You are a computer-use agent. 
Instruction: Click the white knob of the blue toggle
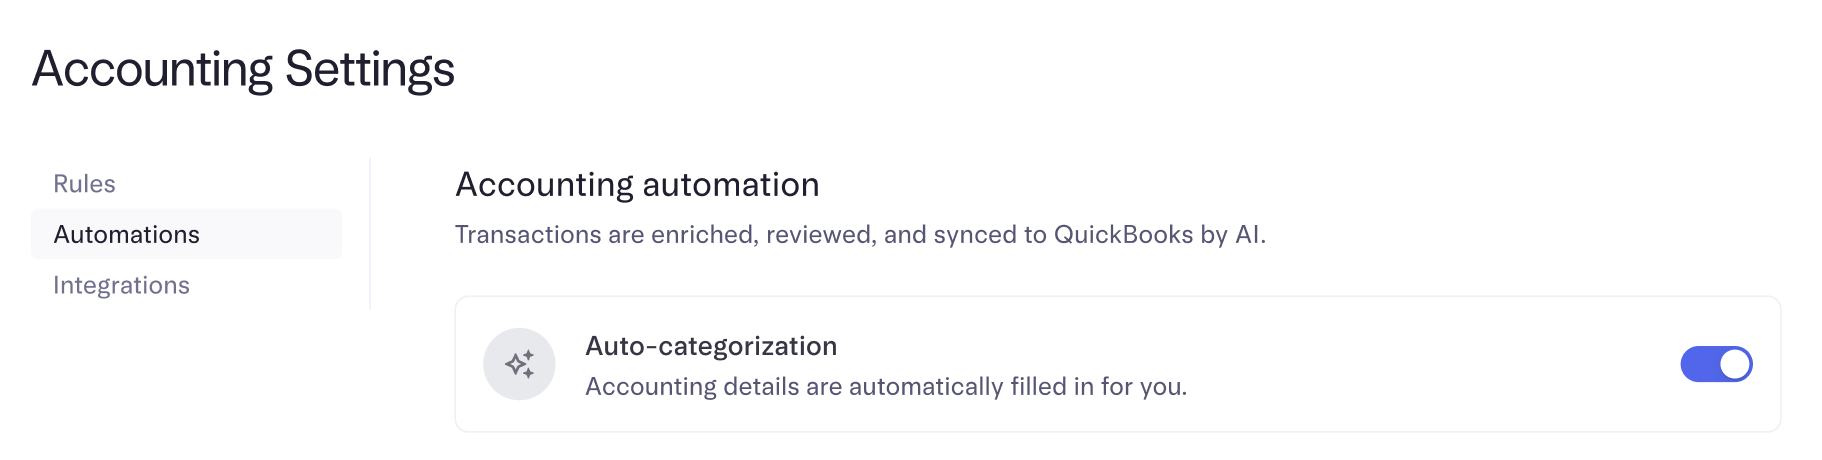tap(1735, 364)
